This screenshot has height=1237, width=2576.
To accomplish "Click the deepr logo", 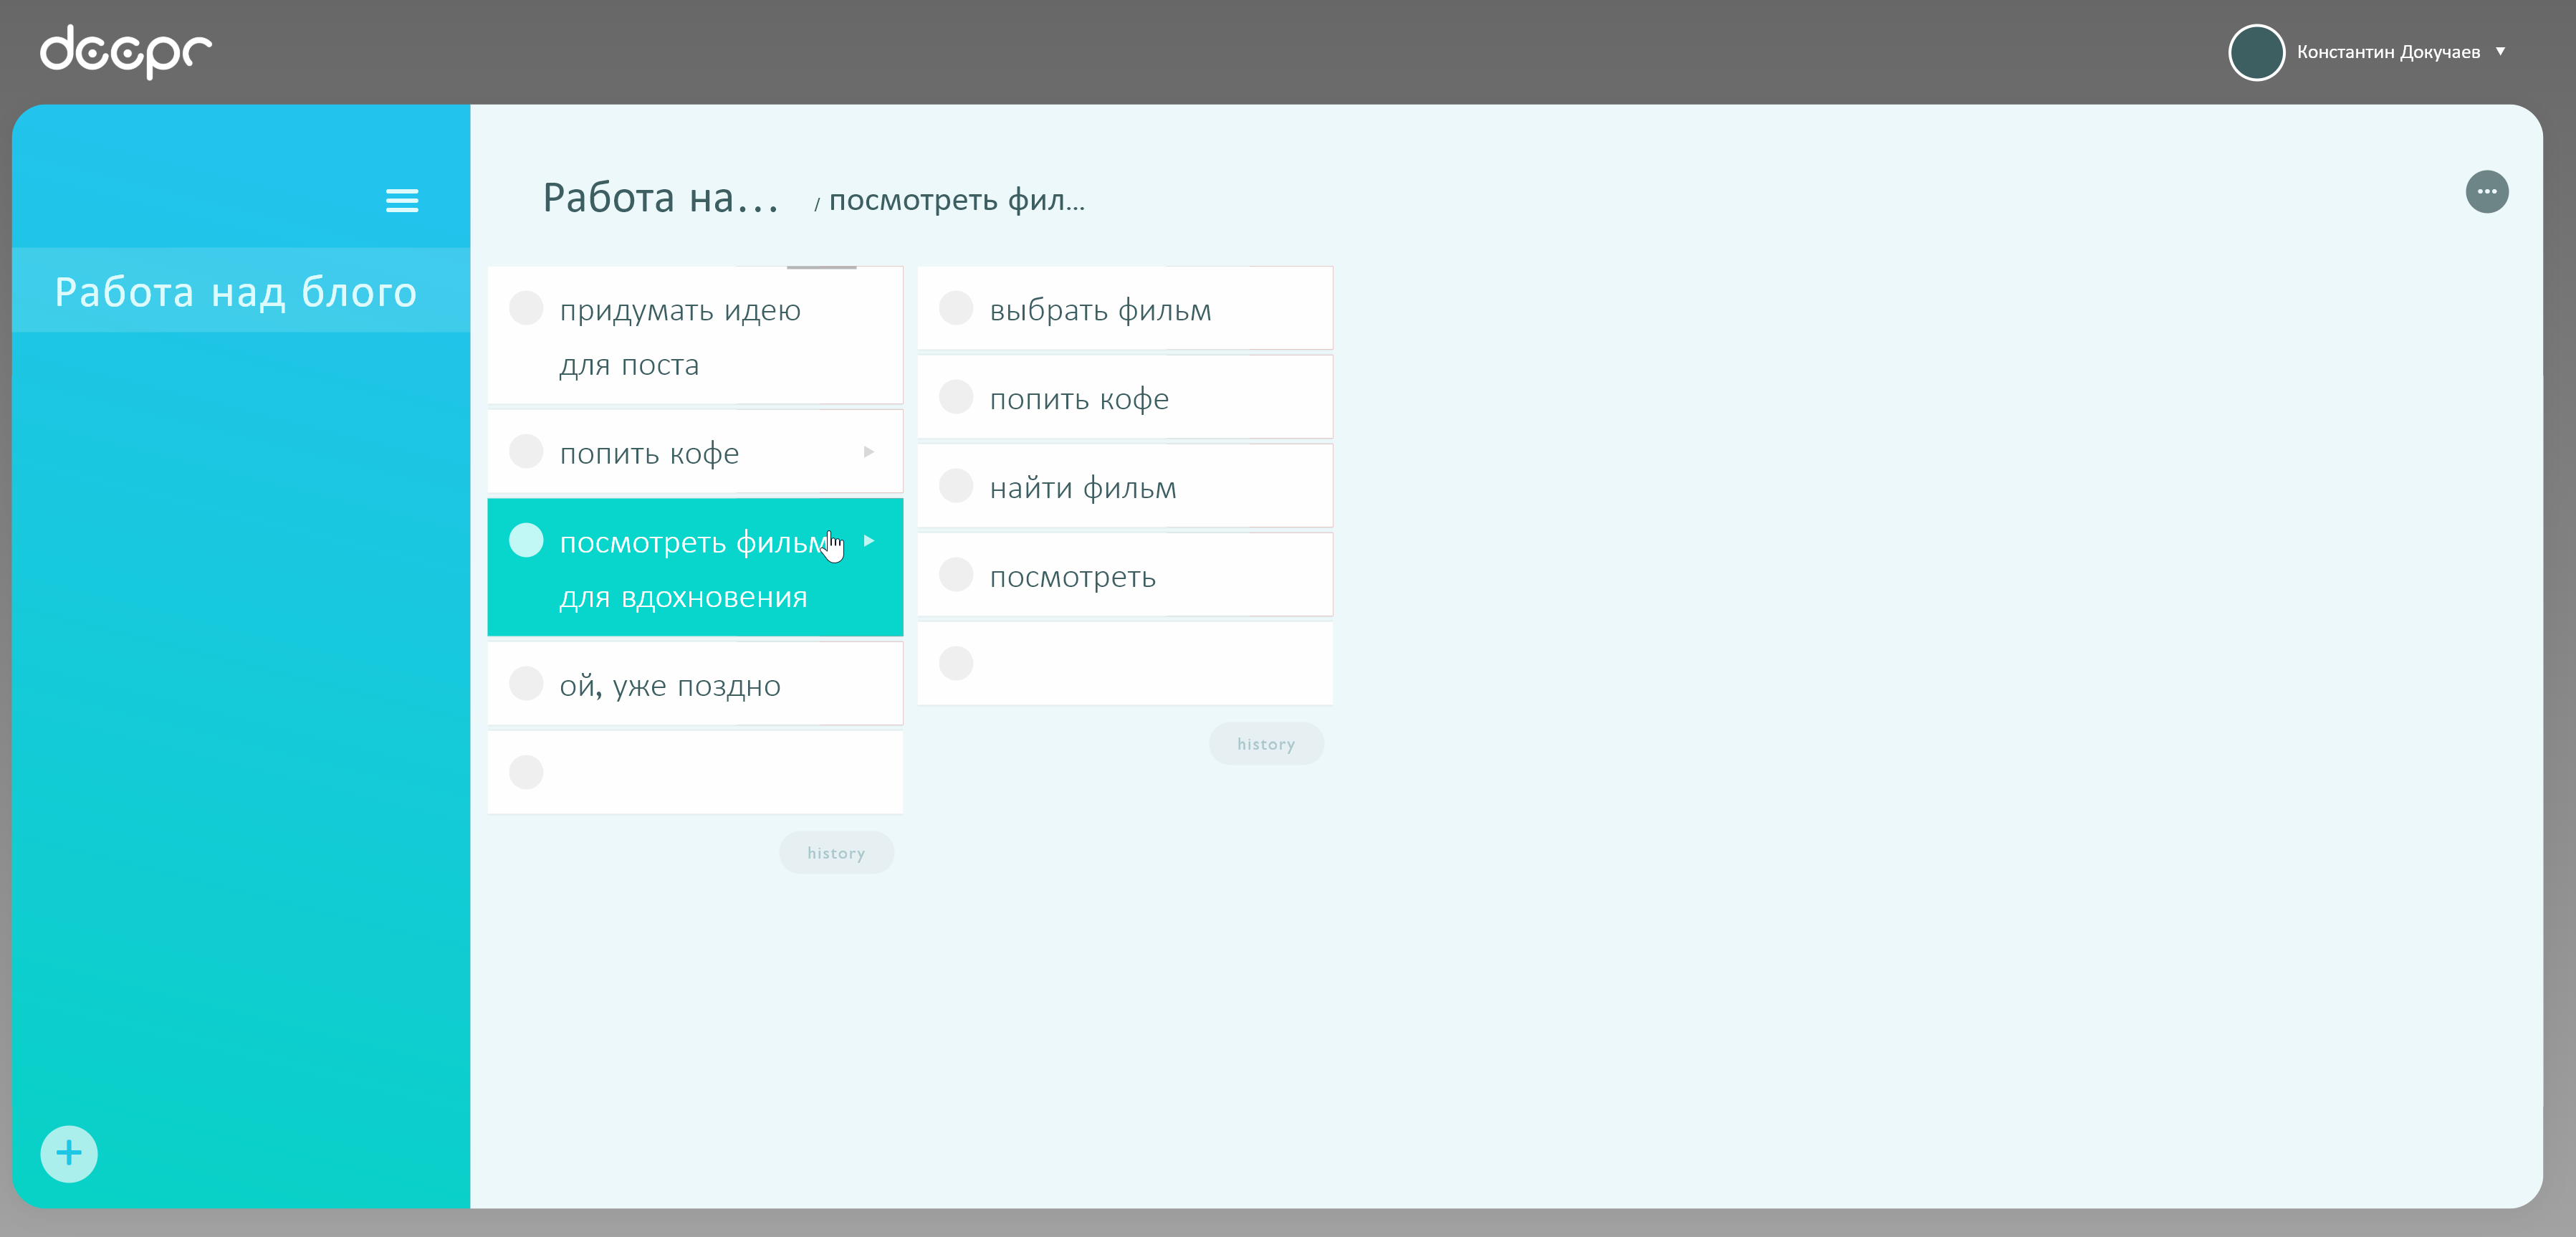I will click(x=125, y=51).
